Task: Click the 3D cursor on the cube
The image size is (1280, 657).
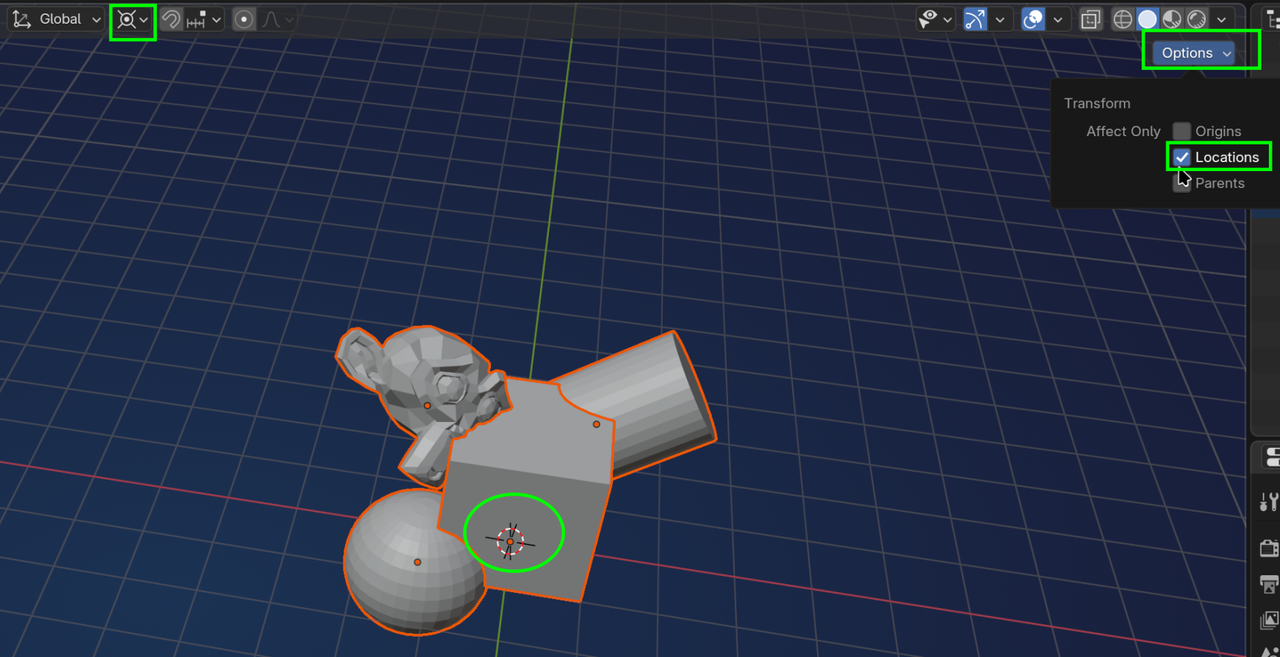Action: pyautogui.click(x=510, y=541)
